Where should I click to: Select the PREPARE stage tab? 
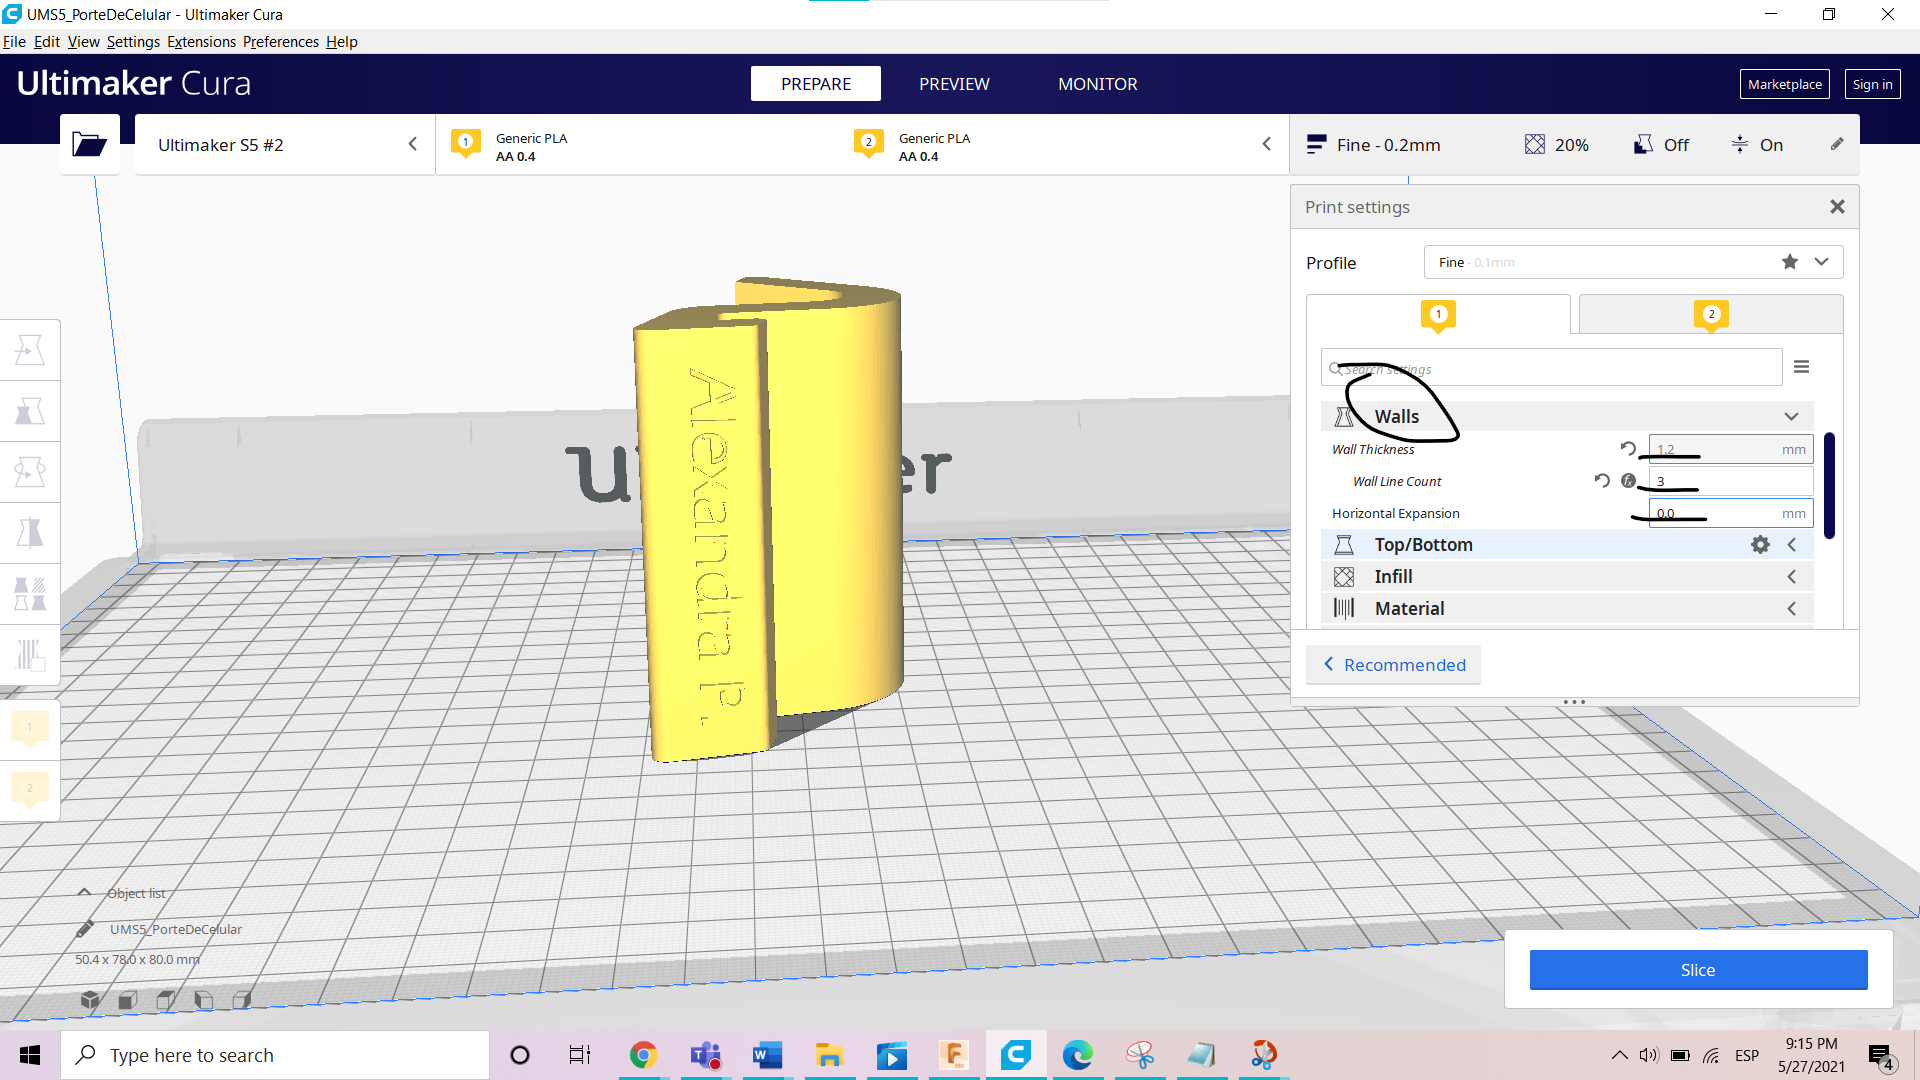click(x=816, y=84)
